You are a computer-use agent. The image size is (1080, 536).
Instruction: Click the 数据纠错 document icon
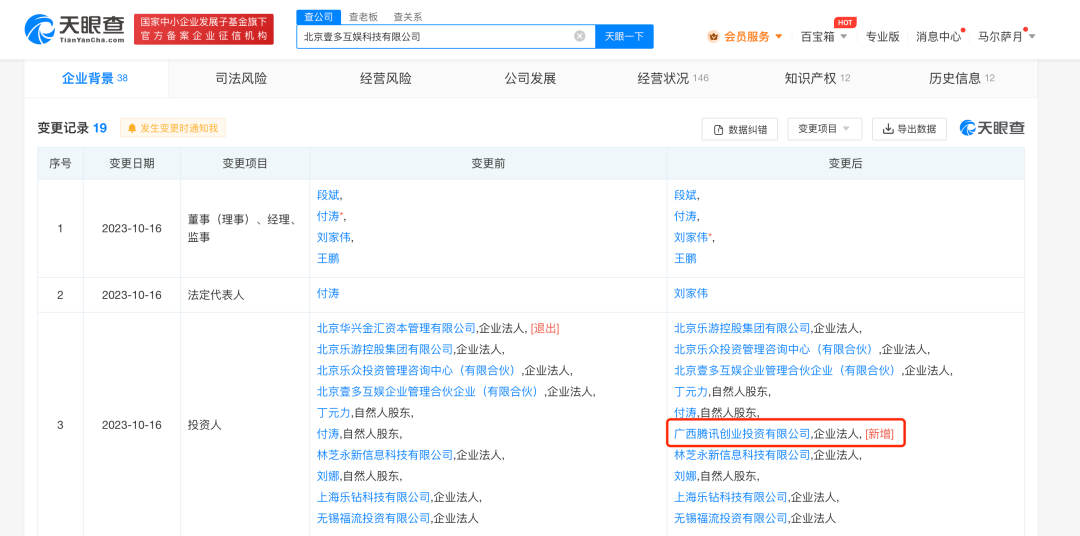click(x=718, y=130)
